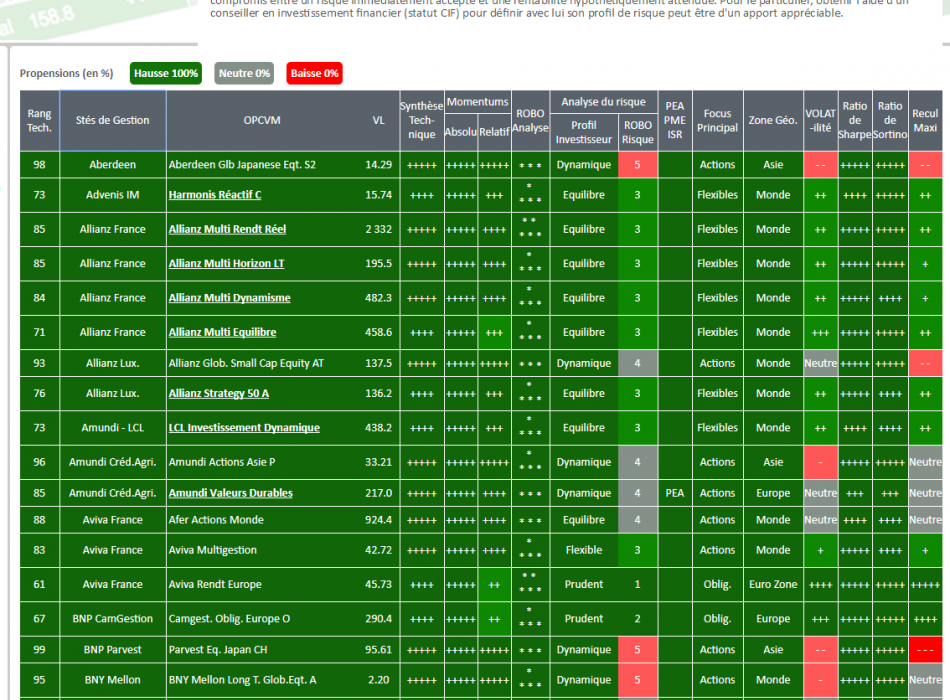Click the PEA PME ISR column header
The height and width of the screenshot is (700, 950).
pyautogui.click(x=674, y=121)
